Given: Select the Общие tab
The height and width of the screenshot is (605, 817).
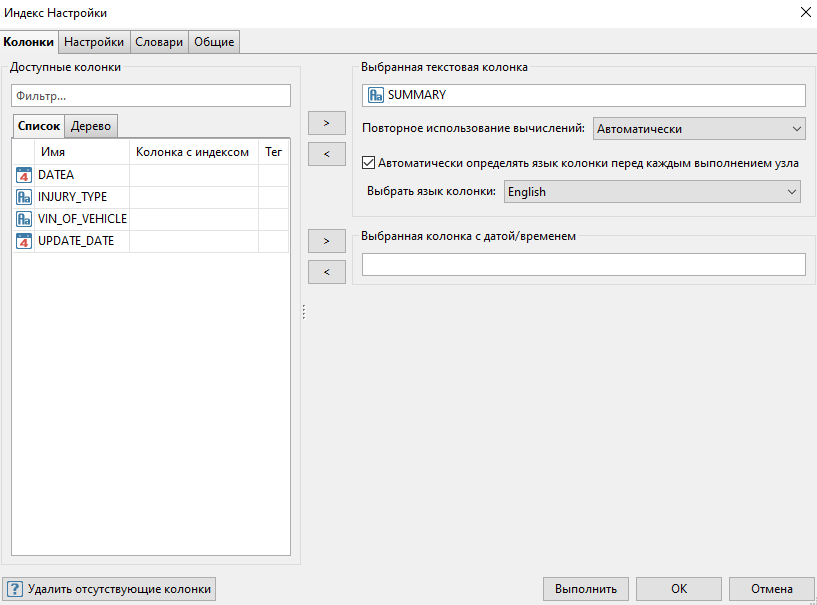Looking at the screenshot, I should click(x=214, y=42).
